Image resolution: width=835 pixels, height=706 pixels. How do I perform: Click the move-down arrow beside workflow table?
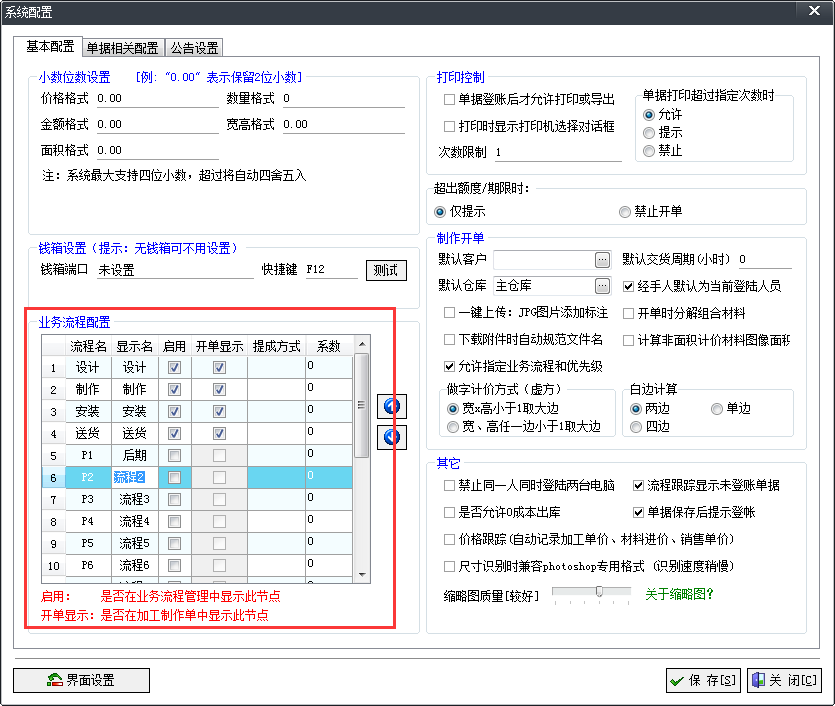point(392,436)
